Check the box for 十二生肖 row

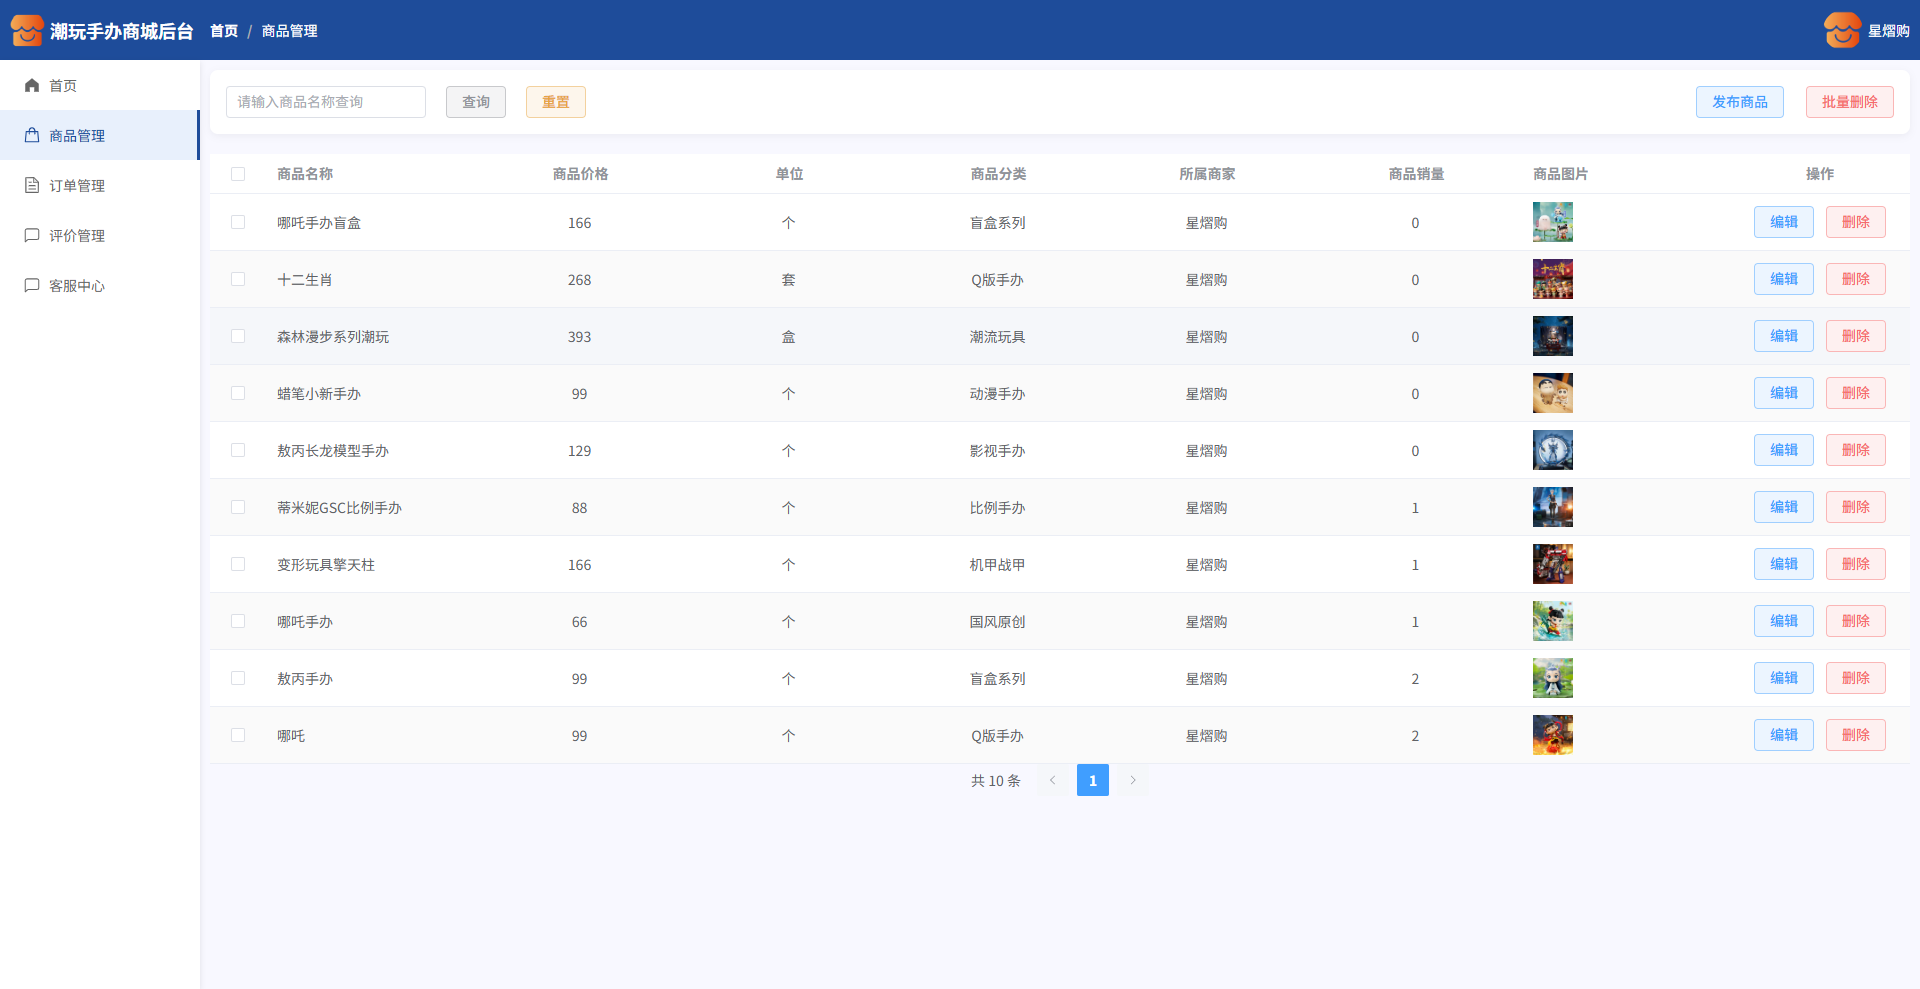pyautogui.click(x=238, y=279)
